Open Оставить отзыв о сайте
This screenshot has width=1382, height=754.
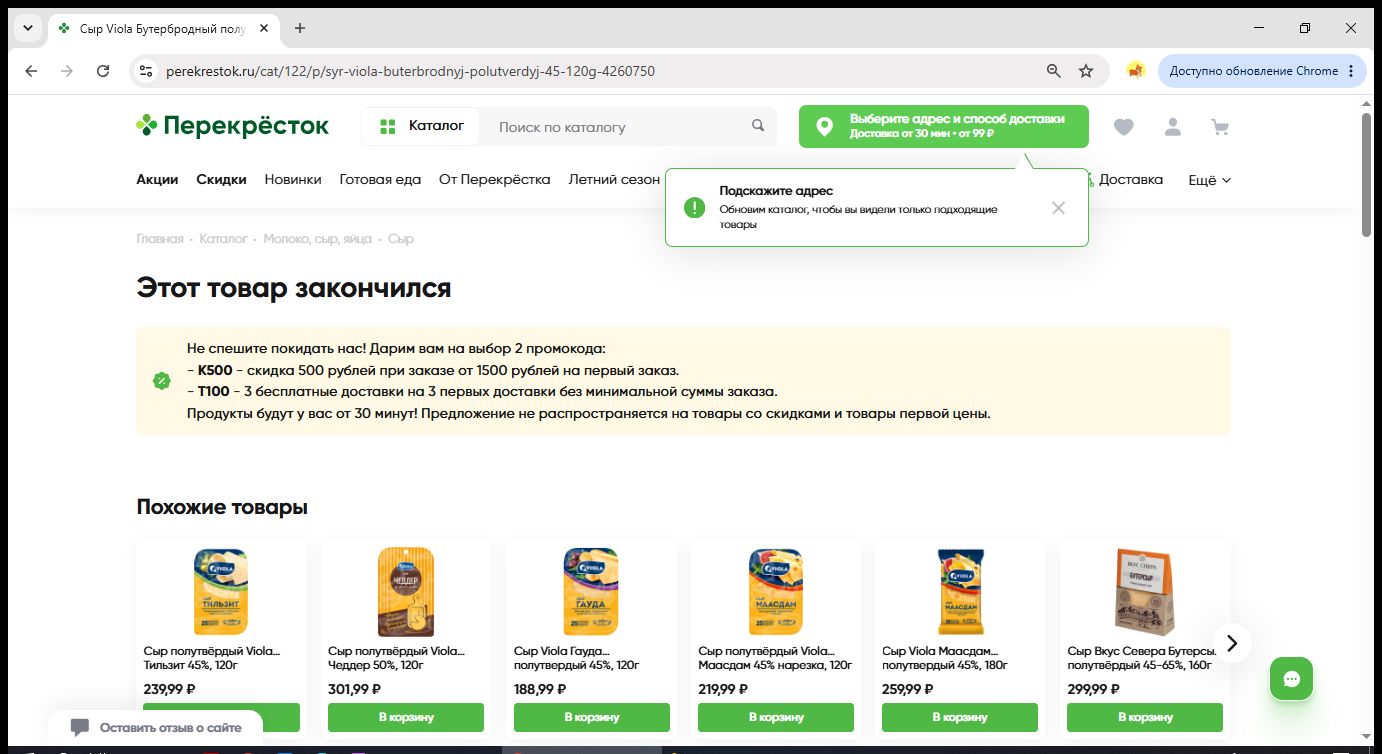pyautogui.click(x=156, y=727)
